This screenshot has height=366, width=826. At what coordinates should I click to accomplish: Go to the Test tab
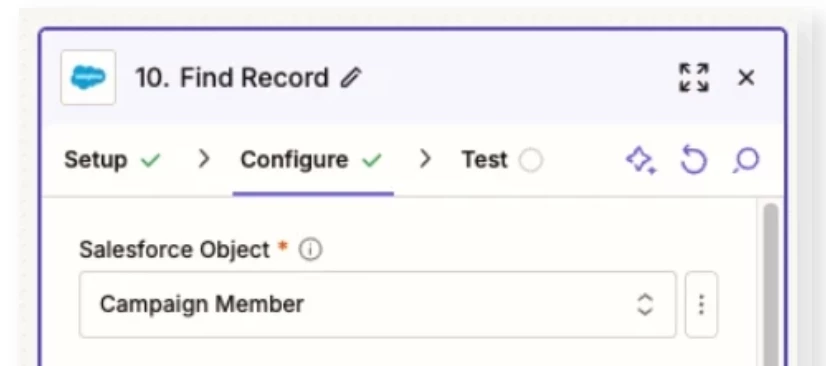pos(485,160)
